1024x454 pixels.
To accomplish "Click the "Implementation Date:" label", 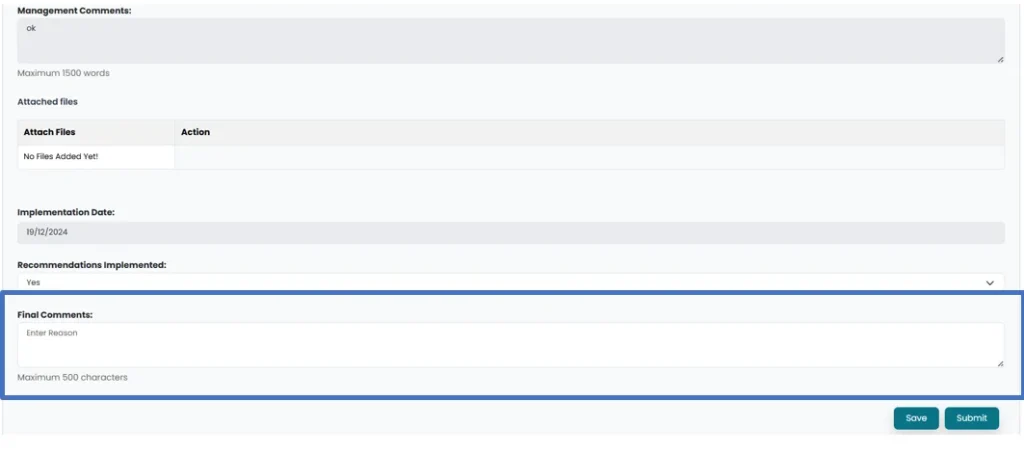I will click(66, 212).
